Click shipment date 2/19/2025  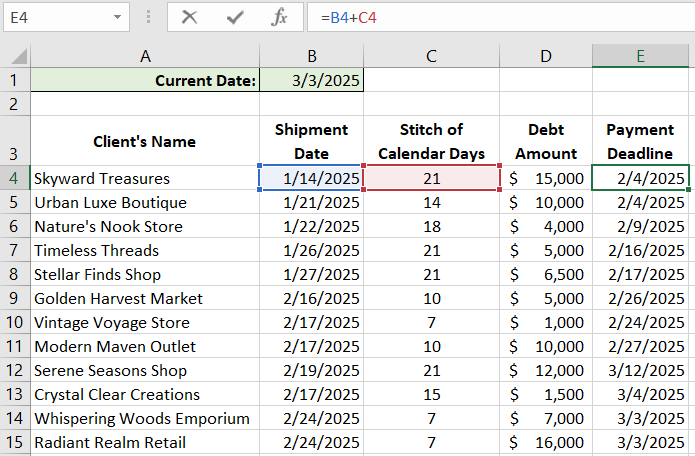(312, 370)
